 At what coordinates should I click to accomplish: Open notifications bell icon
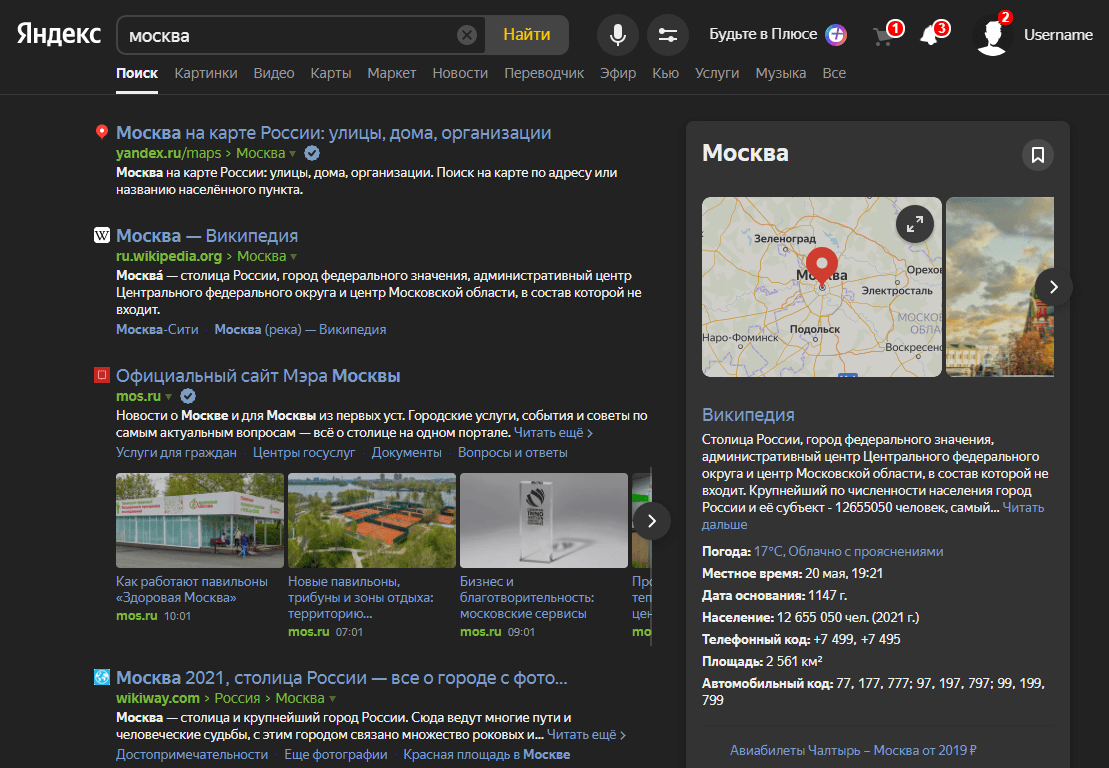[x=929, y=35]
